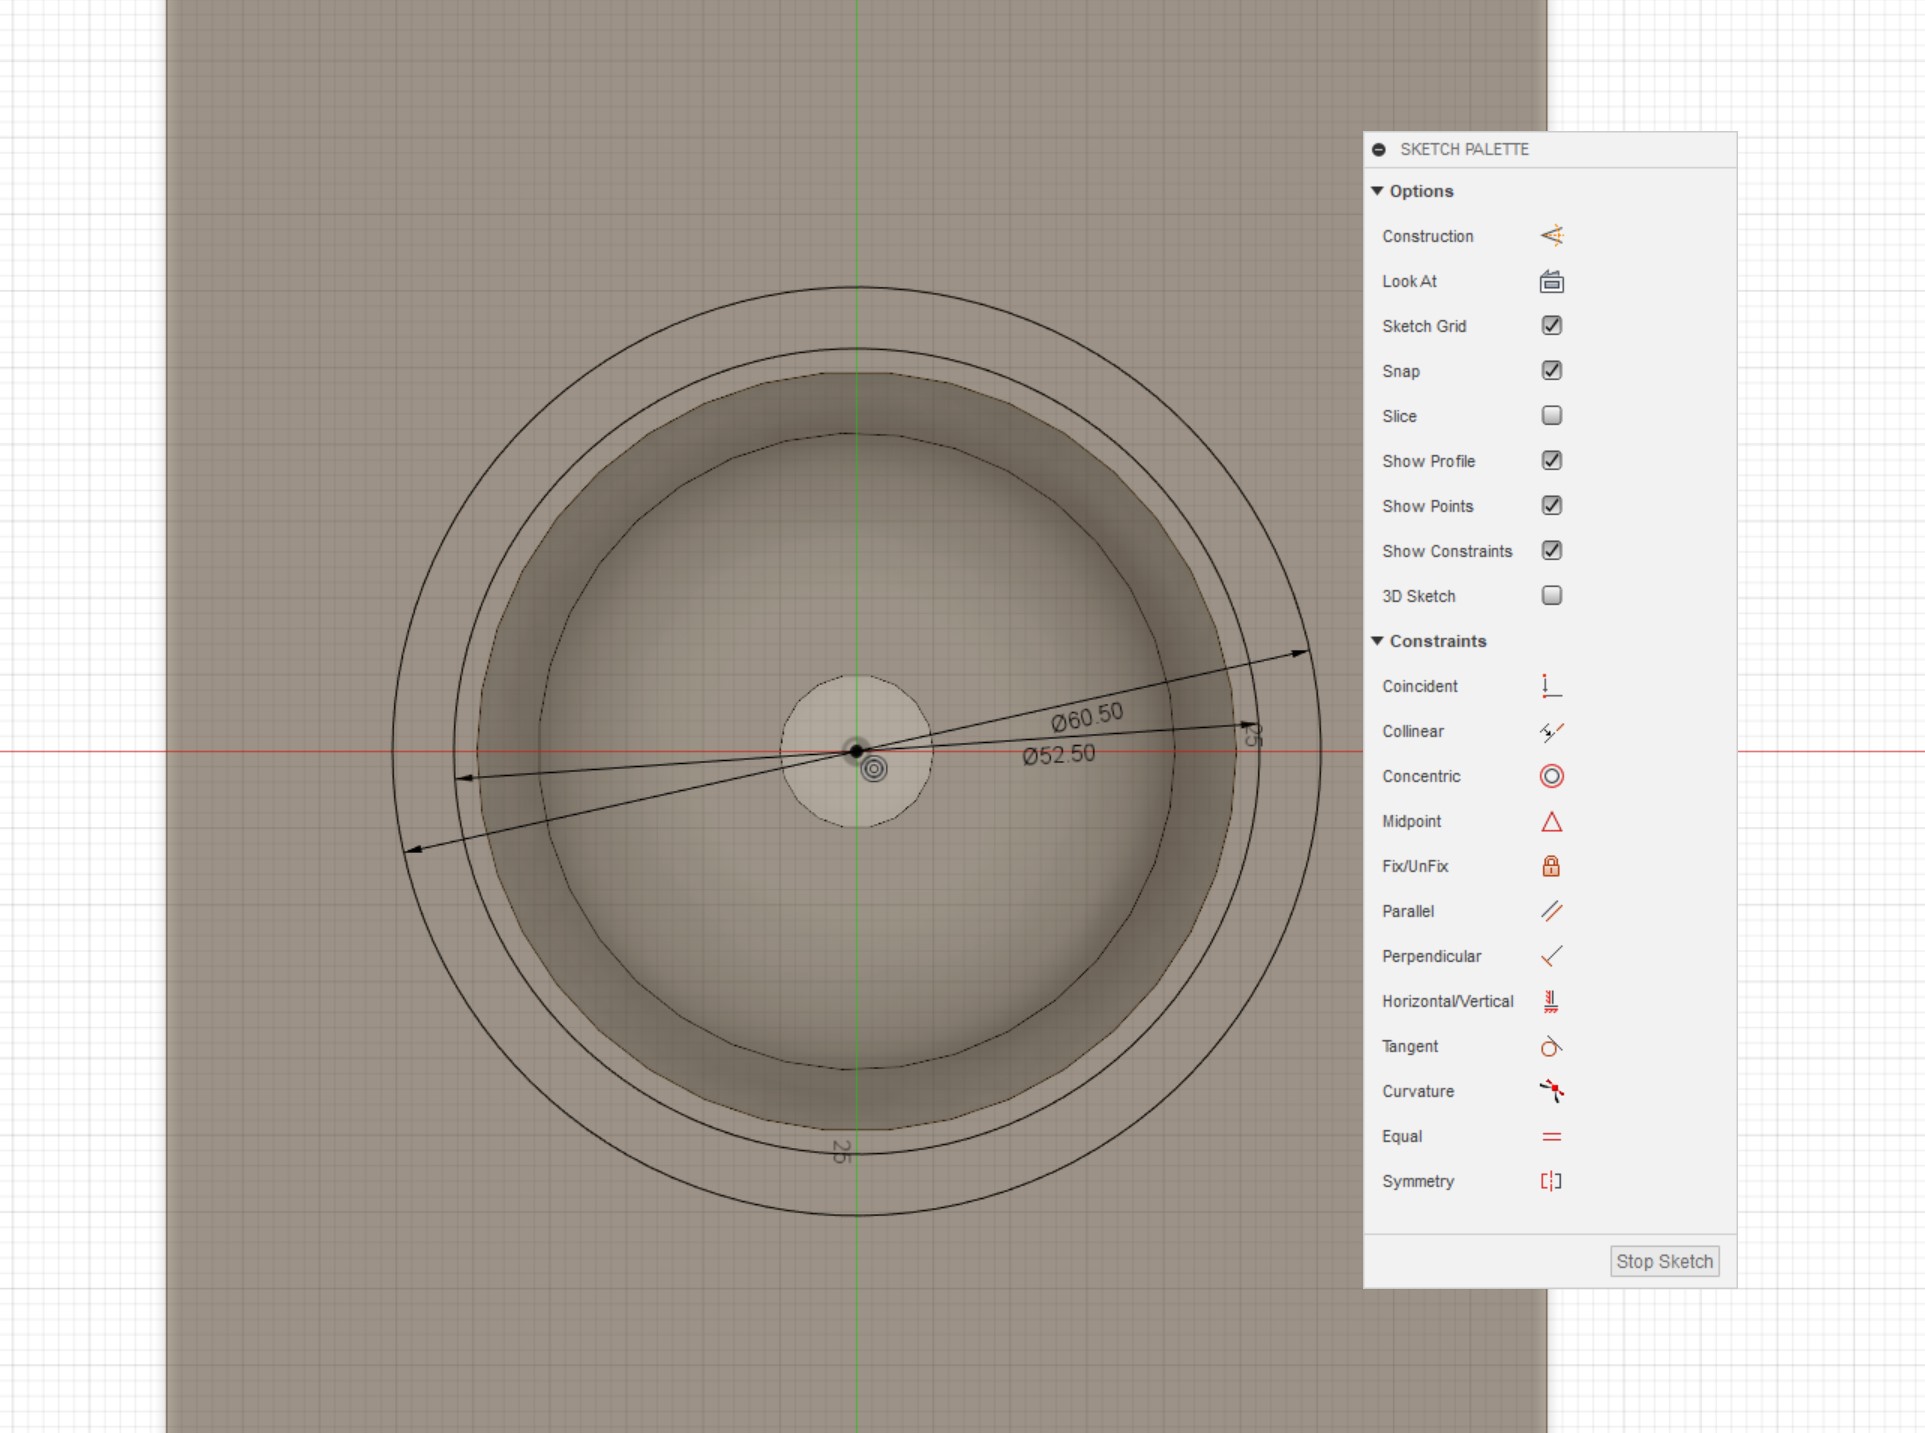The height and width of the screenshot is (1433, 1925).
Task: Minimize the Sketch Palette panel
Action: (1379, 149)
